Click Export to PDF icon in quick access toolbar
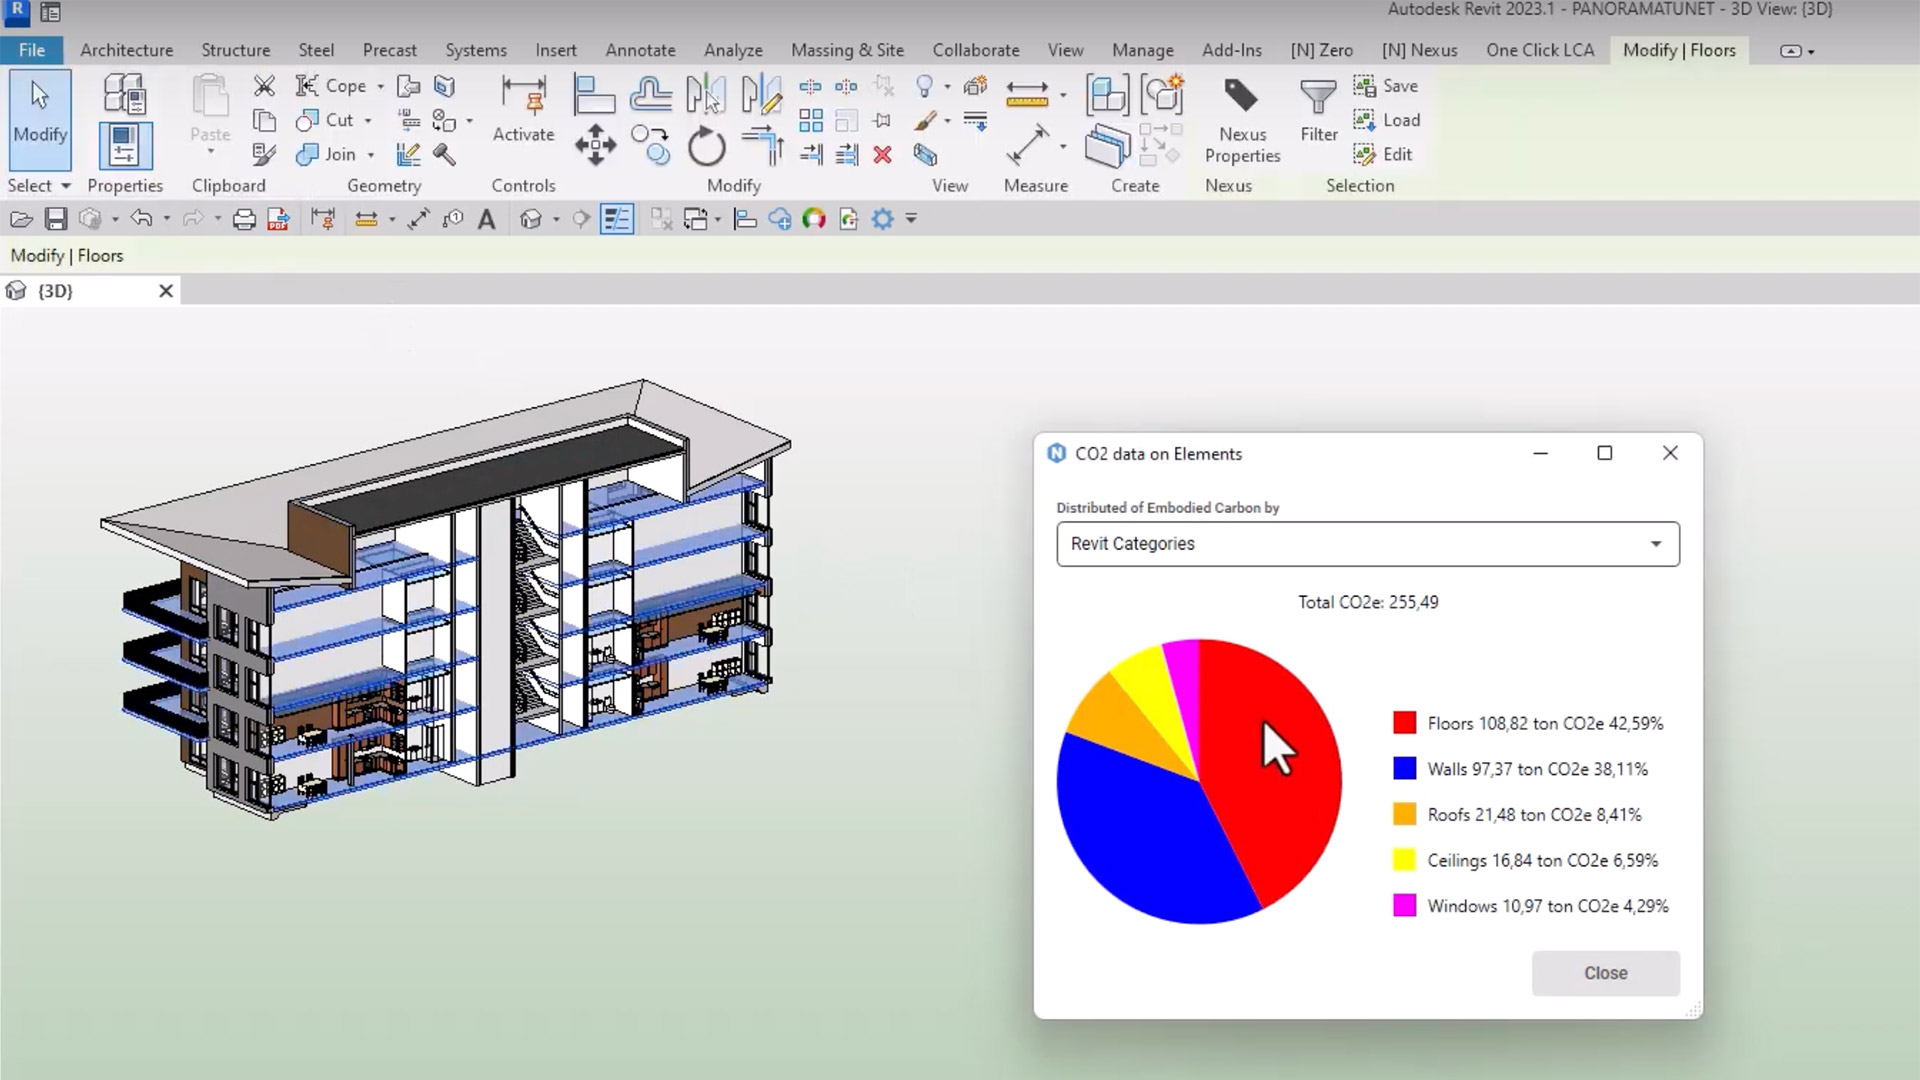This screenshot has width=1920, height=1080. (x=278, y=220)
